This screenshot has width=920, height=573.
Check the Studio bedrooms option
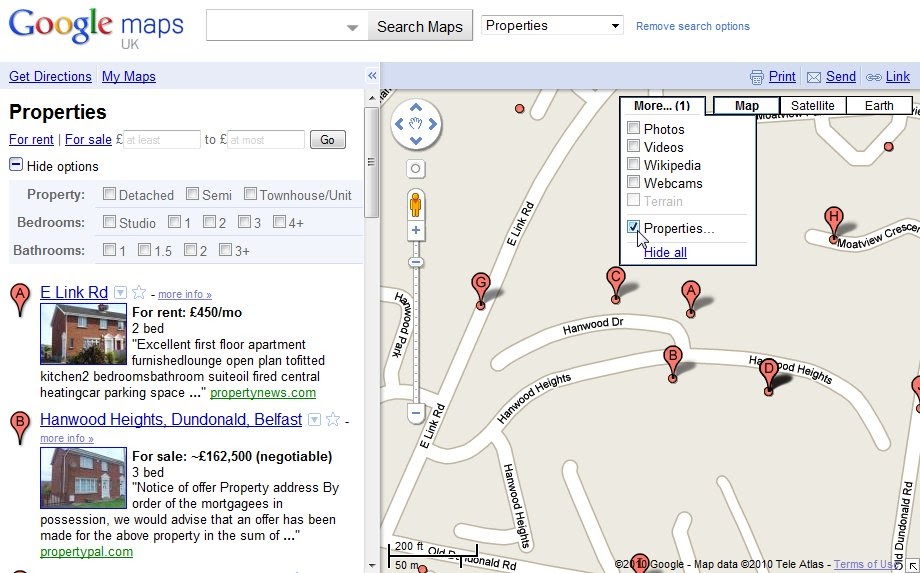tap(109, 222)
